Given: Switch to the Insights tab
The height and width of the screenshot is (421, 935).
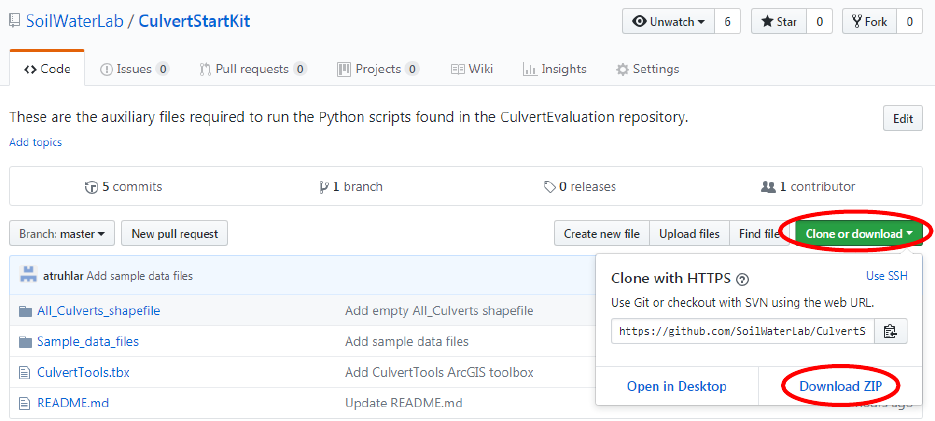Looking at the screenshot, I should pos(555,69).
